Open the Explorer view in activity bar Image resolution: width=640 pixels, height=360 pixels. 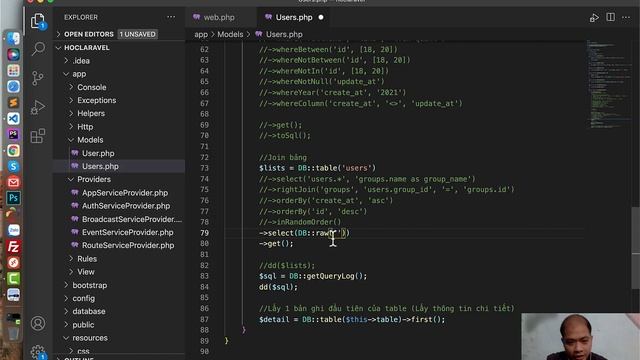tap(38, 20)
